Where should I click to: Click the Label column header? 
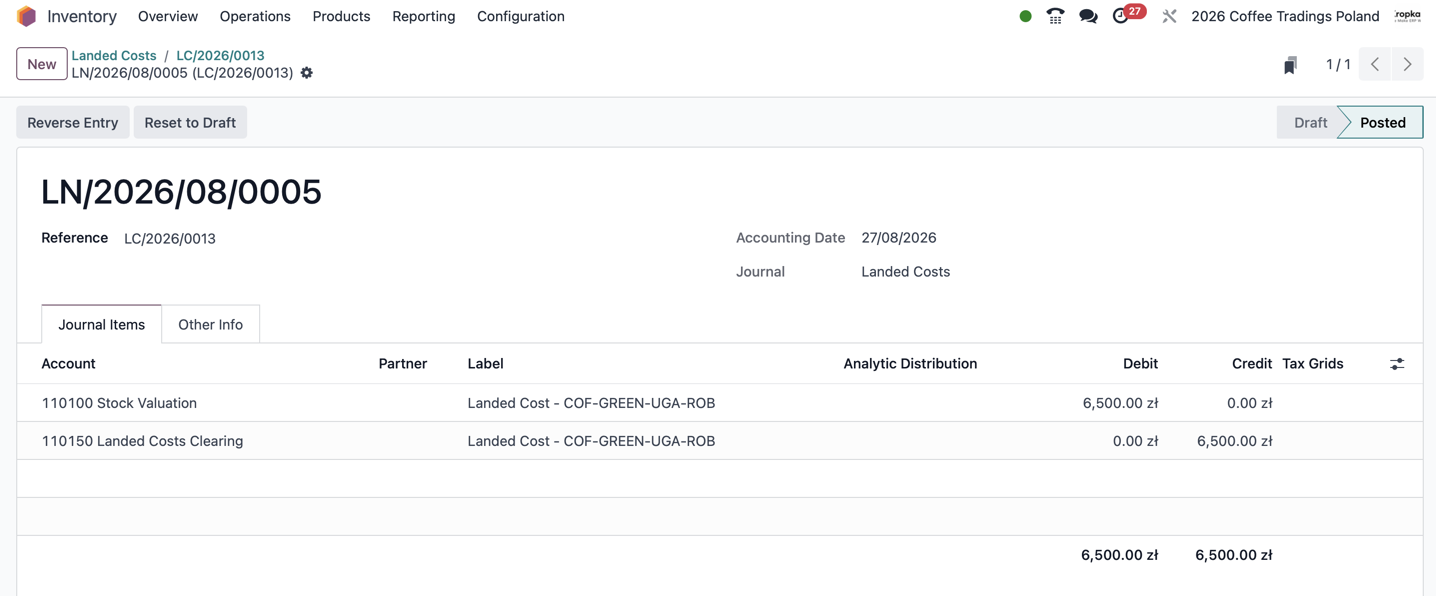485,364
